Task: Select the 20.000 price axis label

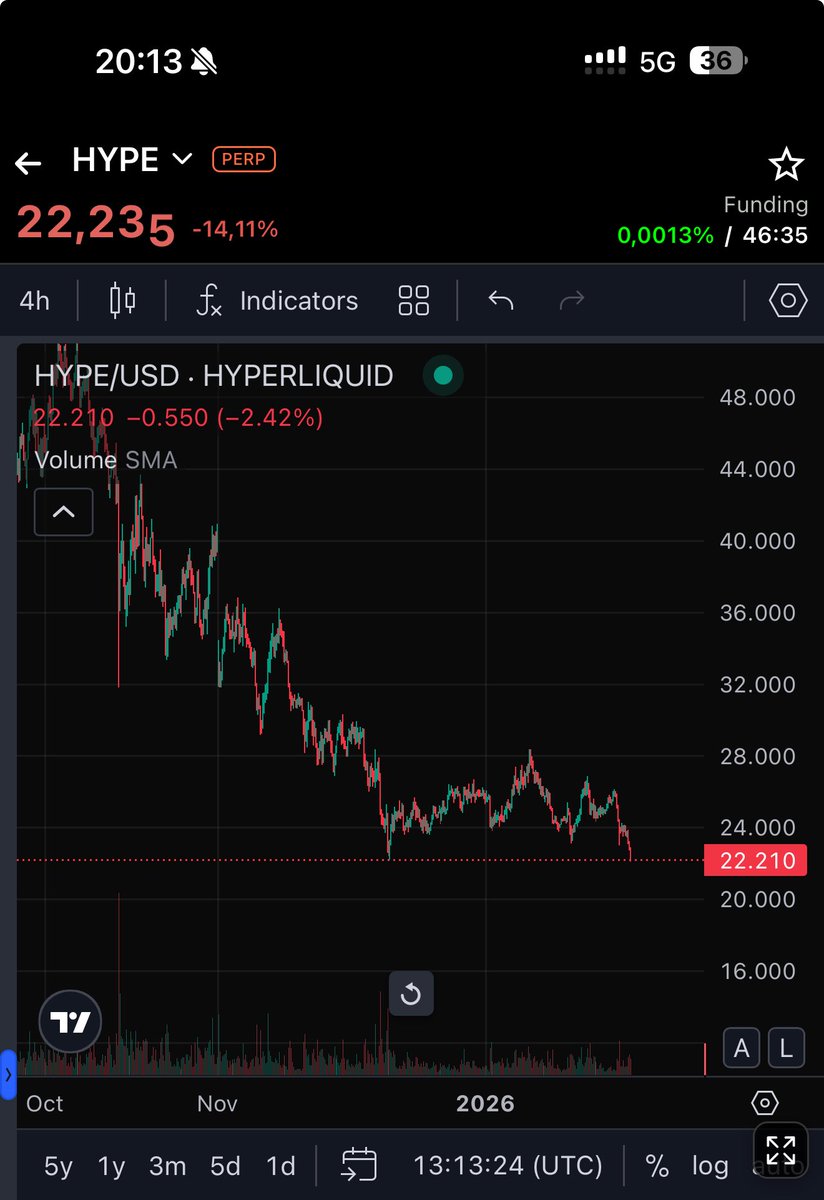Action: pos(757,900)
